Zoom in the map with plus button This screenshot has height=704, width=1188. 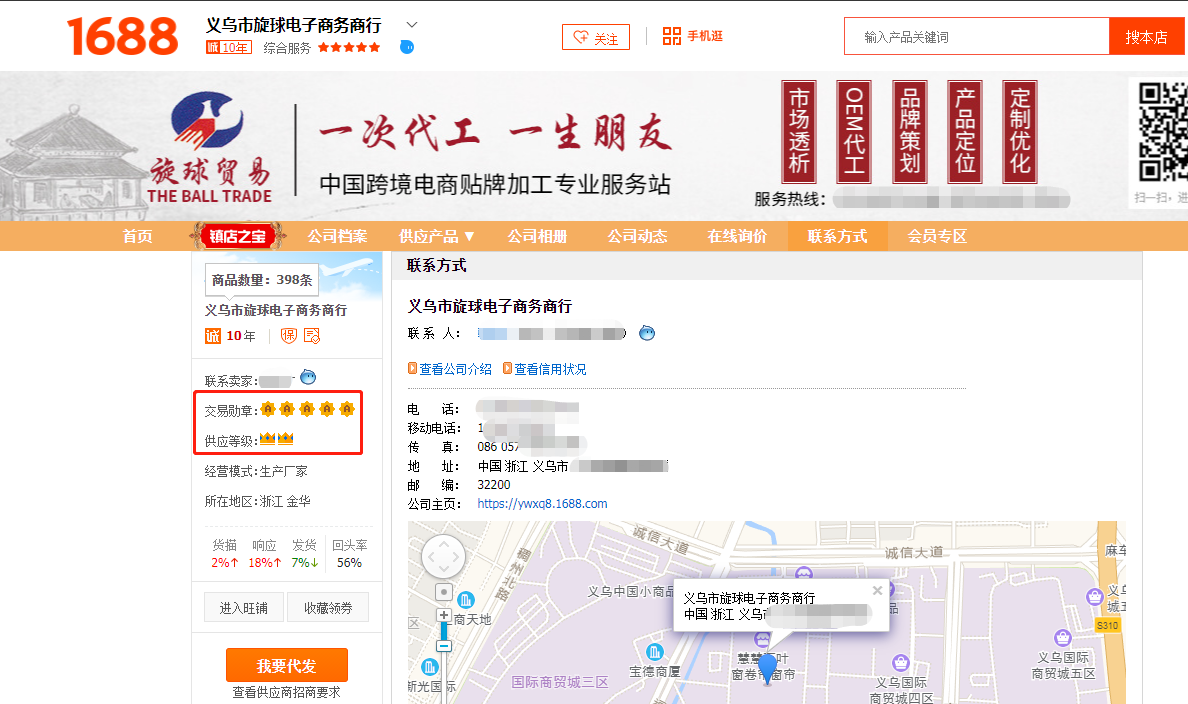(444, 615)
